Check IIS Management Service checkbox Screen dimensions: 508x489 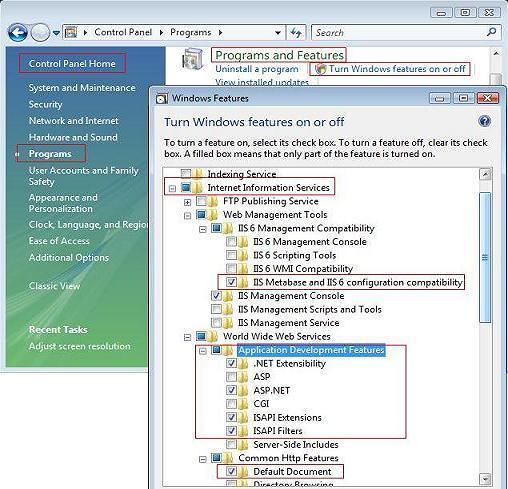pos(216,322)
